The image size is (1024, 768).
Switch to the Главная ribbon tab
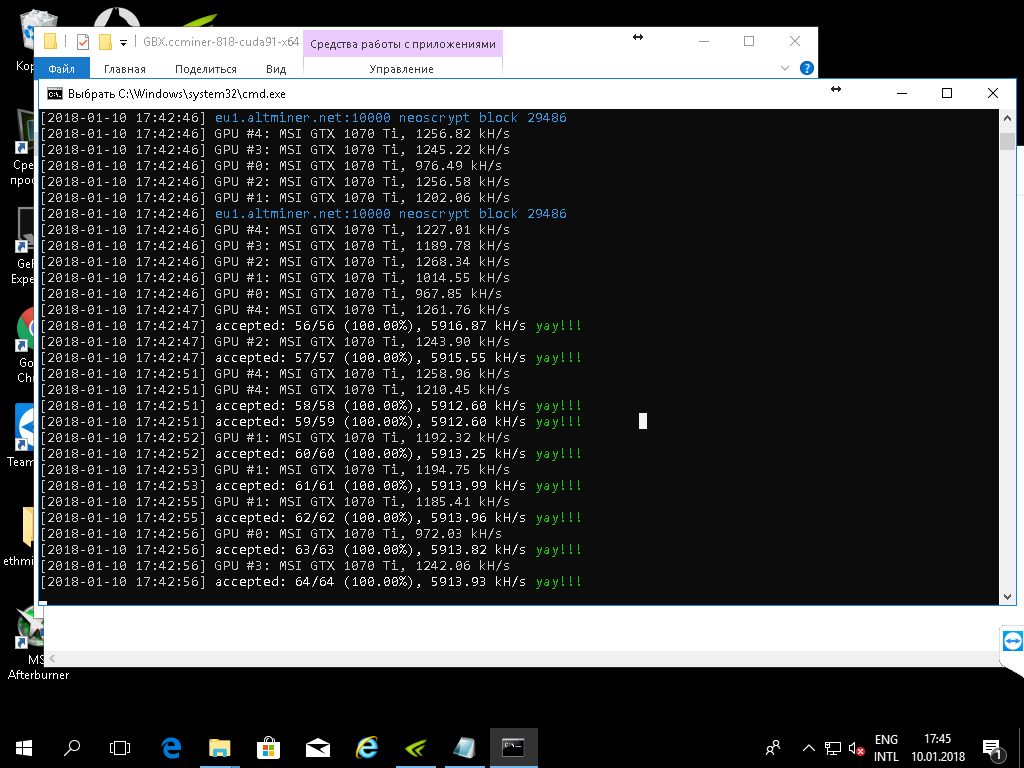point(125,69)
